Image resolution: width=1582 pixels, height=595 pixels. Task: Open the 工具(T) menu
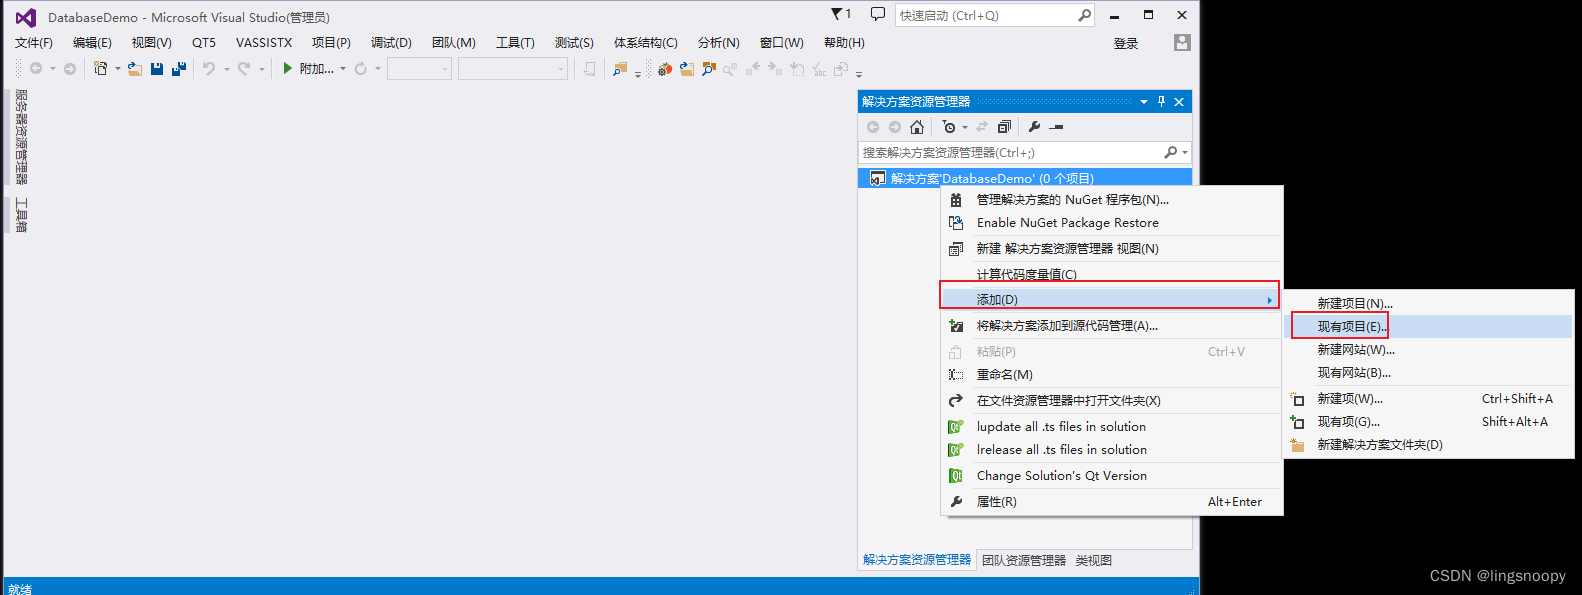515,43
